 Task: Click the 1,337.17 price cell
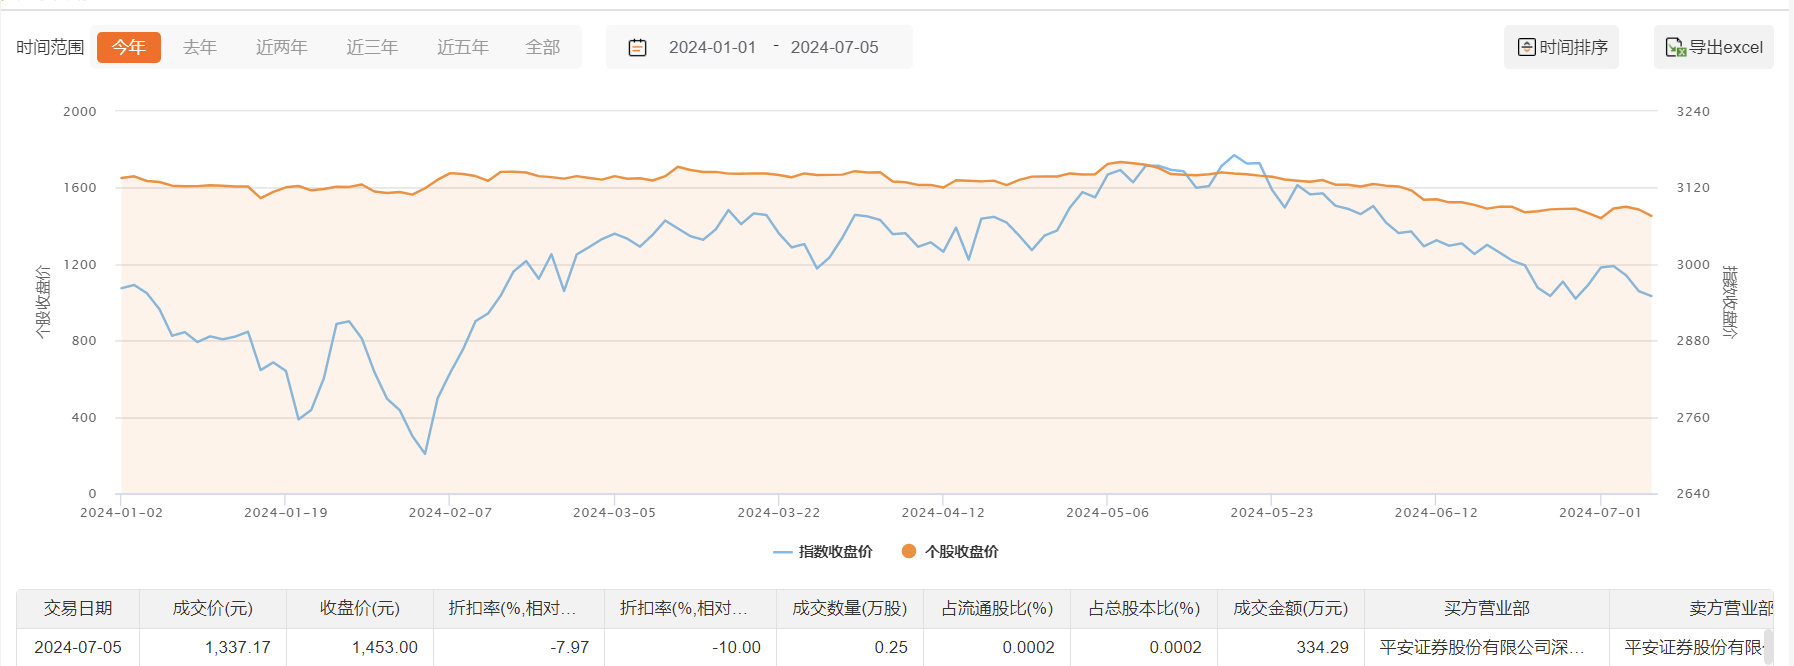pos(213,647)
